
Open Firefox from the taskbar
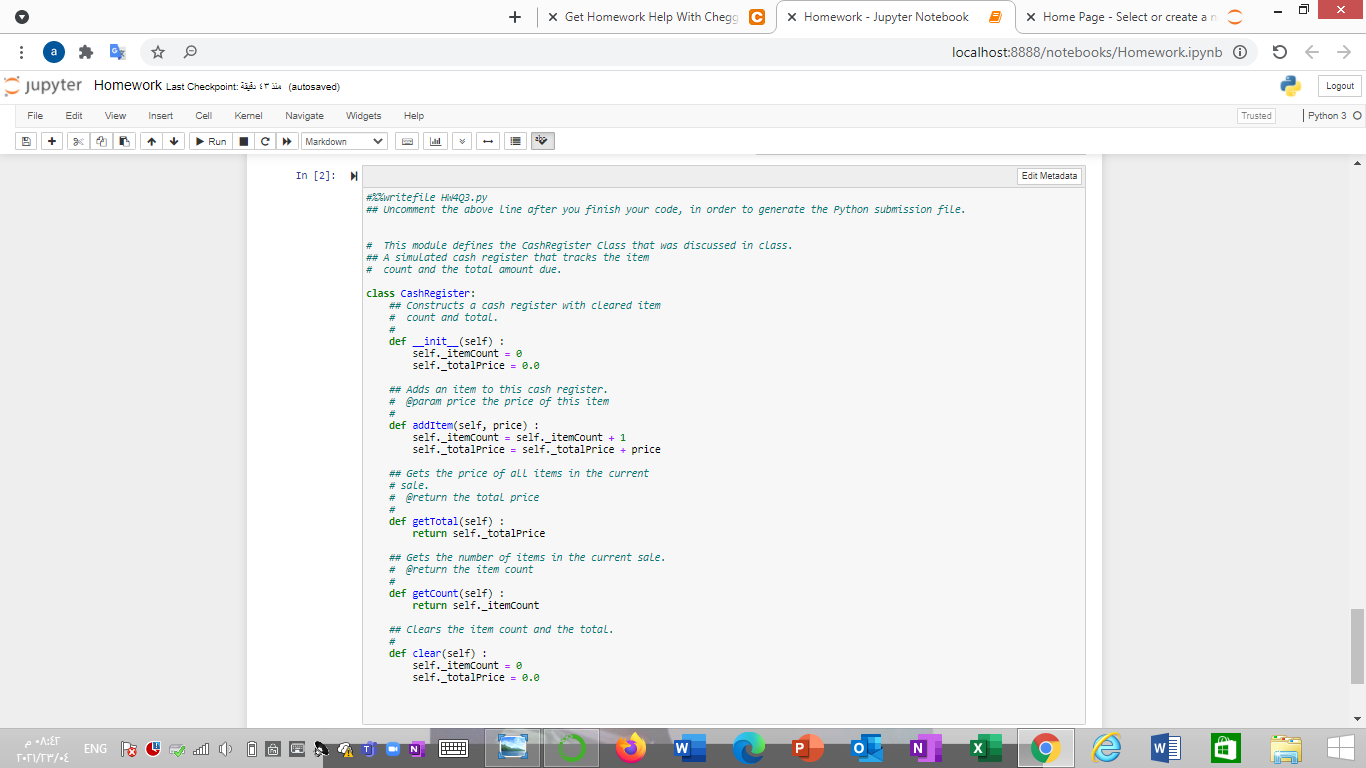631,748
